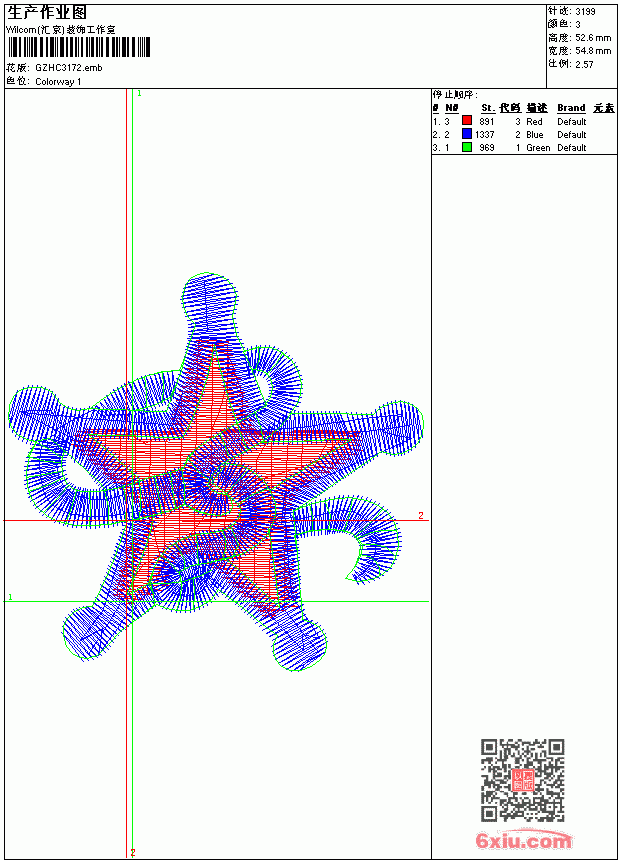Click the 代码 column header
The height and width of the screenshot is (860, 620).
point(510,108)
